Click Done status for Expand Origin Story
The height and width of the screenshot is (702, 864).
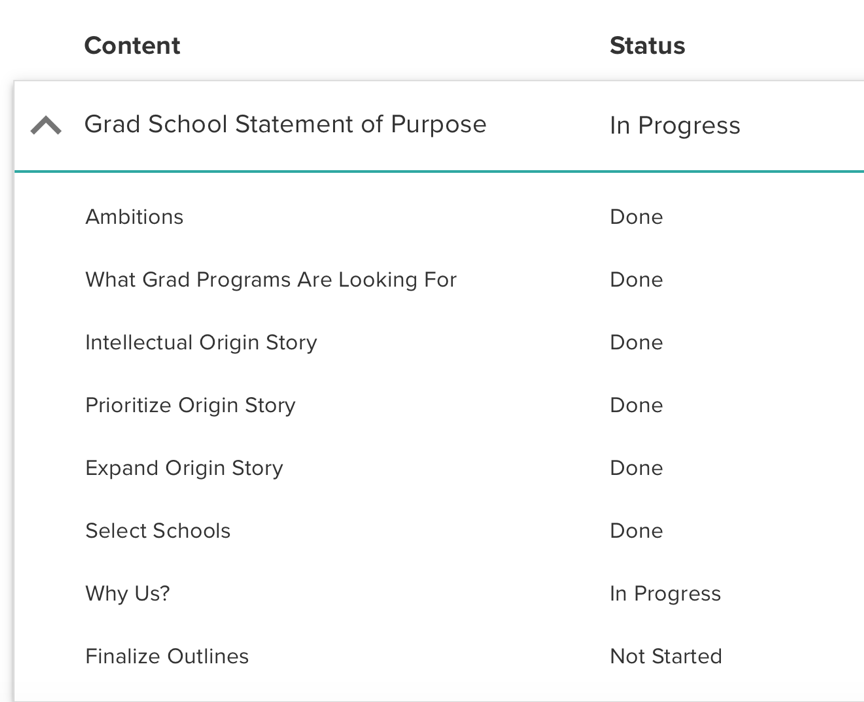click(x=636, y=468)
